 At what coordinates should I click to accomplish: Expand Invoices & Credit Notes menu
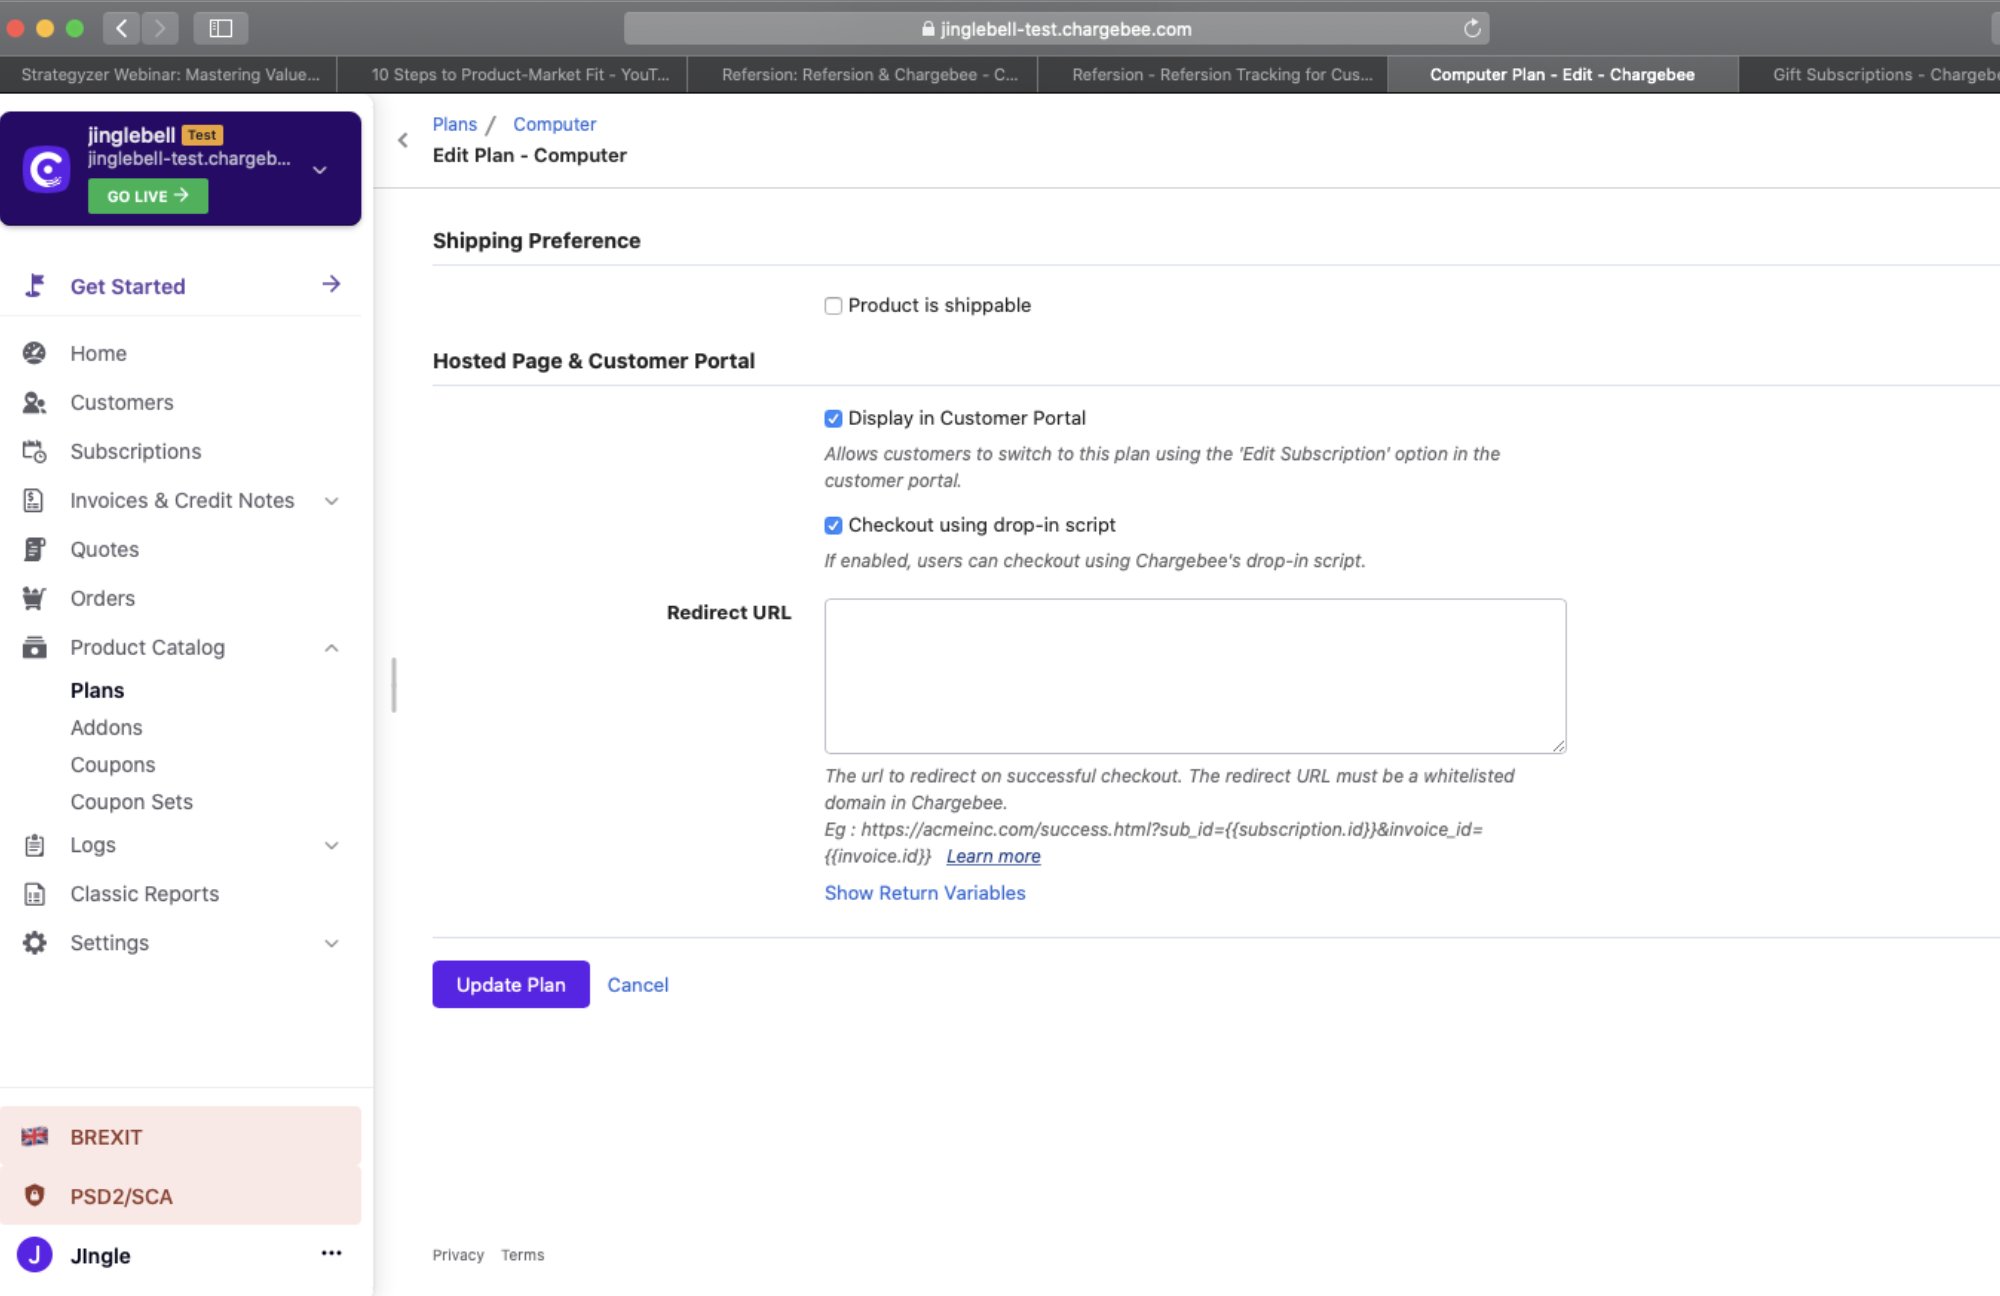pyautogui.click(x=331, y=501)
